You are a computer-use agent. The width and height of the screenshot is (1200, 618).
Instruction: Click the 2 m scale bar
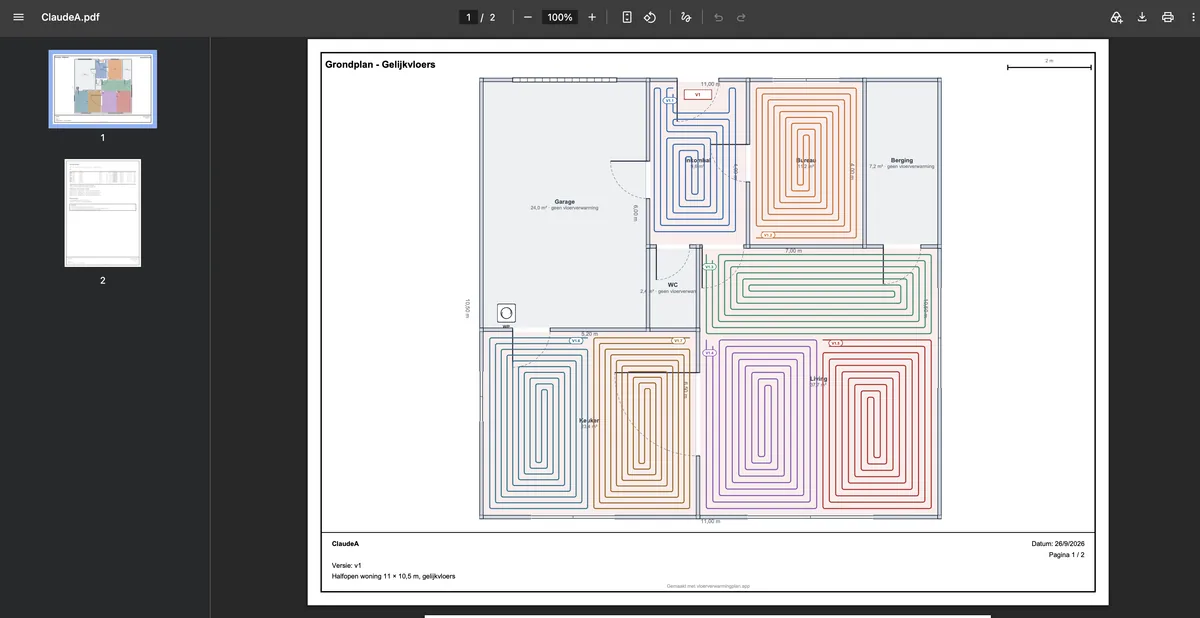tap(1049, 66)
